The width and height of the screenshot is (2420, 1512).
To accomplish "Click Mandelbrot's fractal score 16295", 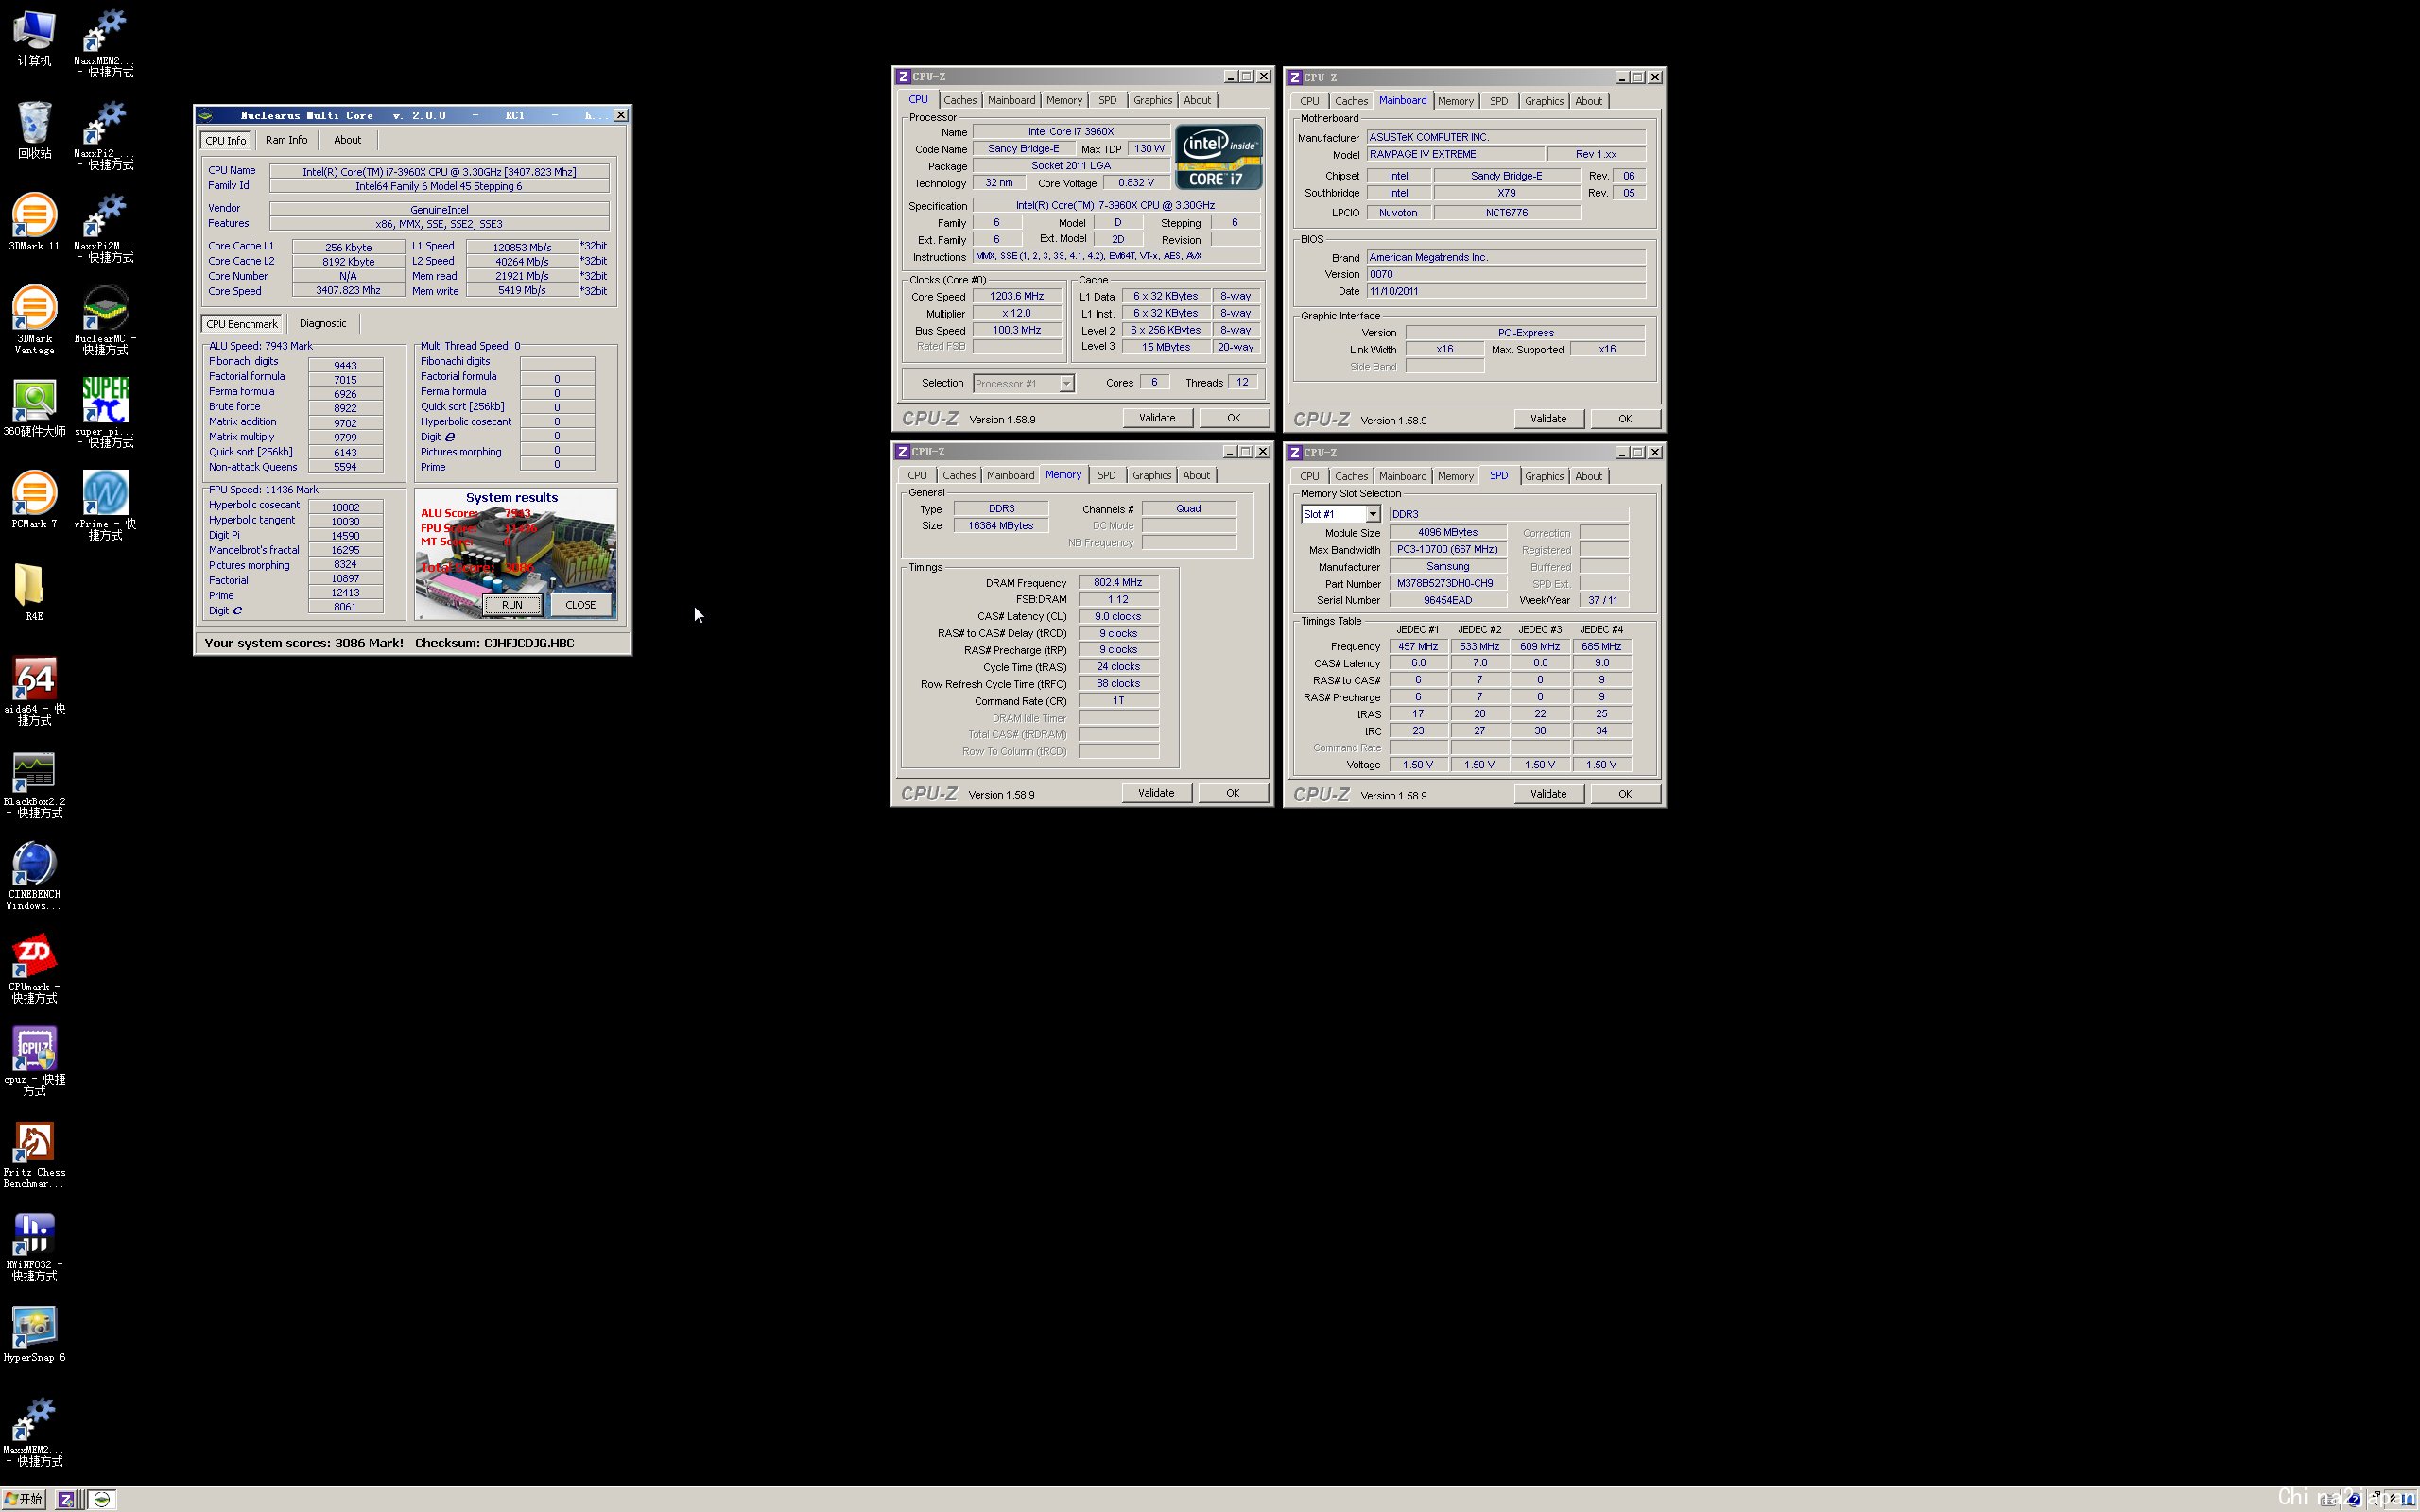I will click(345, 550).
